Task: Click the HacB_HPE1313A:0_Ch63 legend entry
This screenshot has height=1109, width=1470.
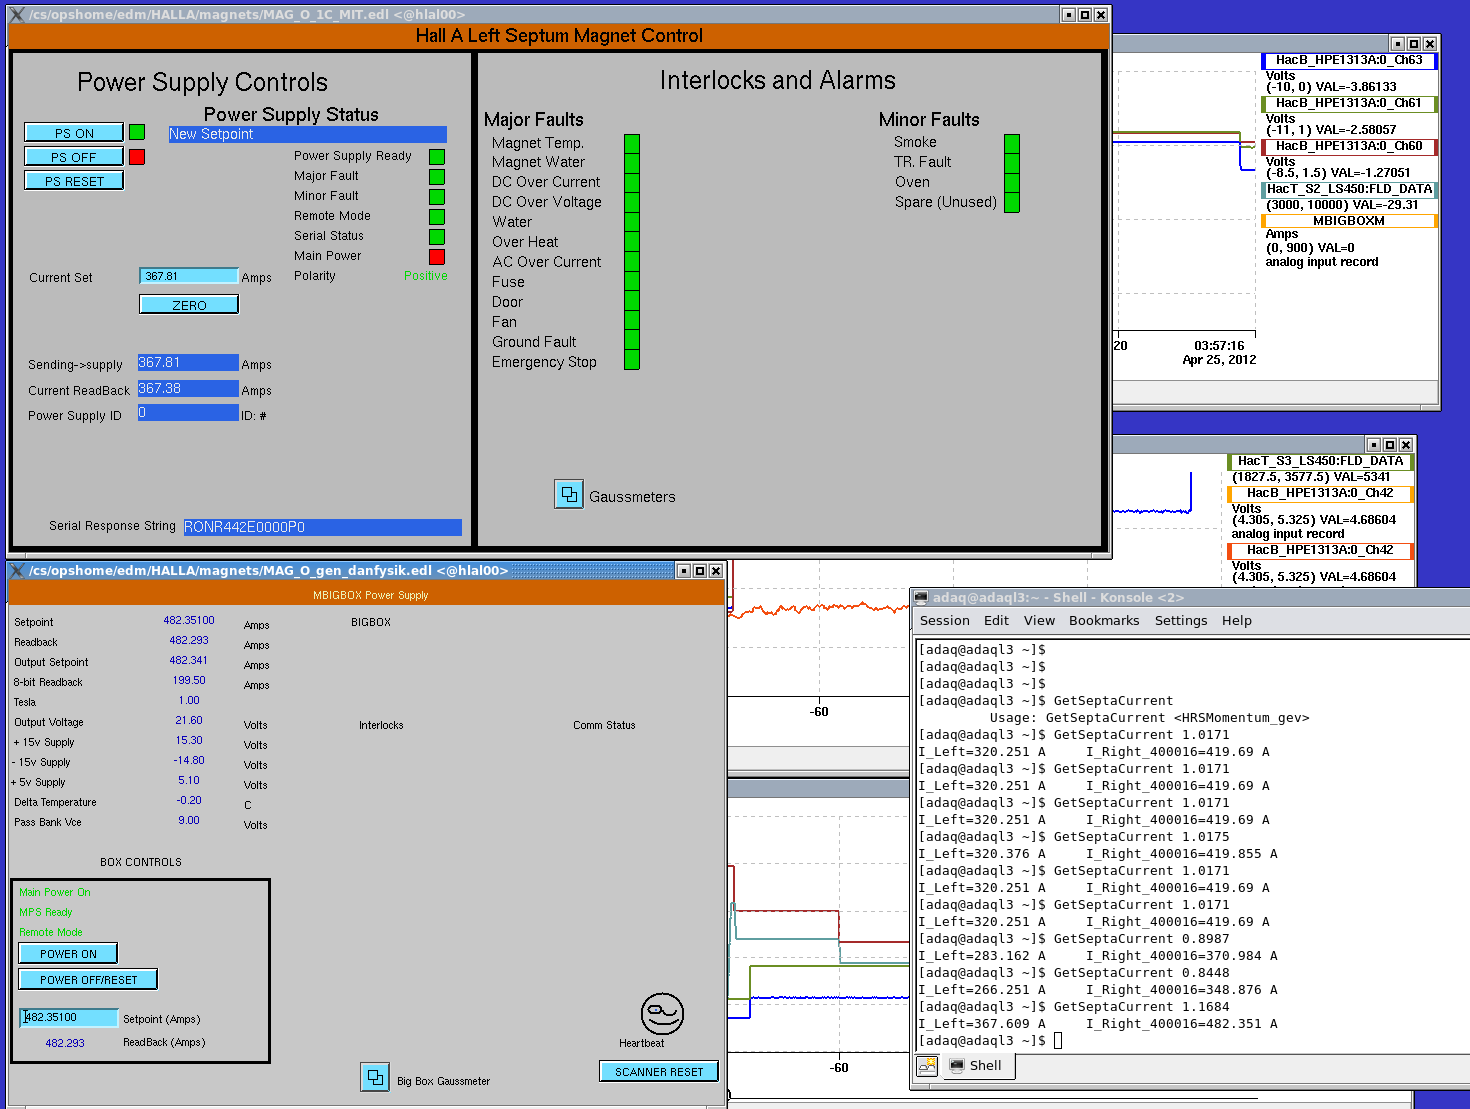Action: (1349, 60)
